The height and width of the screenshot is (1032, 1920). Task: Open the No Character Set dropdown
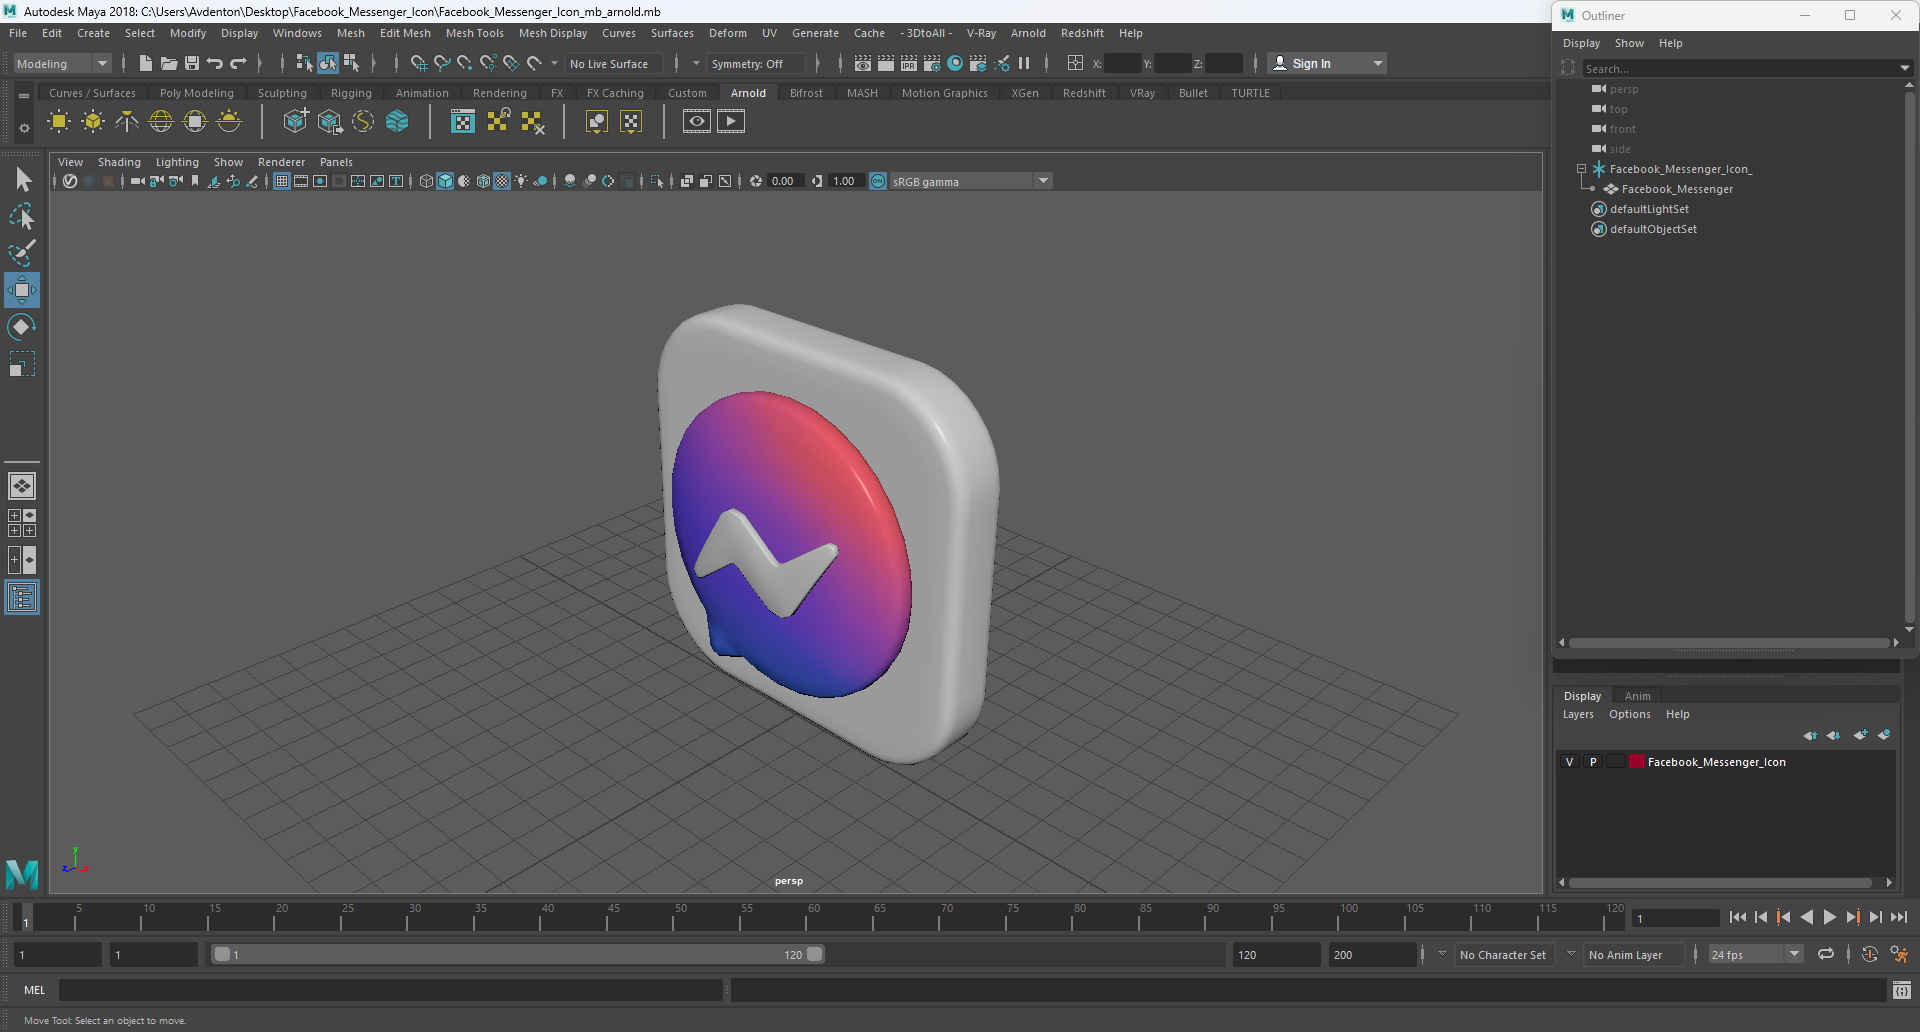[x=1502, y=955]
